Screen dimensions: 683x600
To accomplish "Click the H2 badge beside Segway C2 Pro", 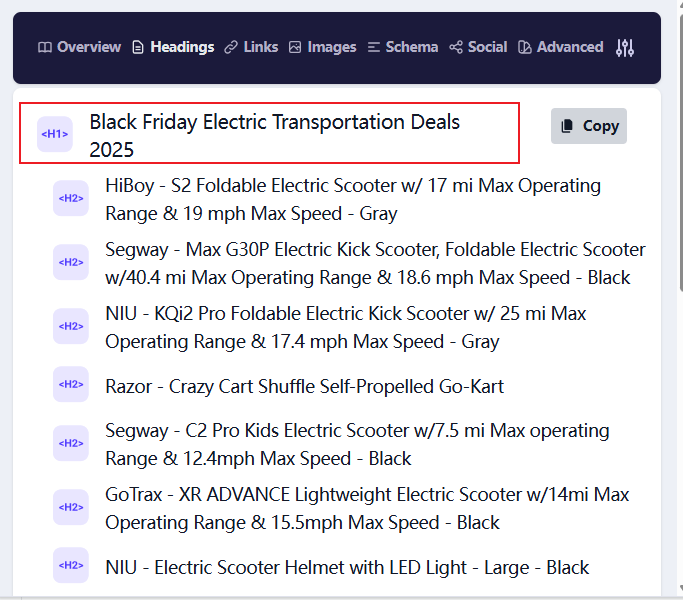I will point(71,444).
